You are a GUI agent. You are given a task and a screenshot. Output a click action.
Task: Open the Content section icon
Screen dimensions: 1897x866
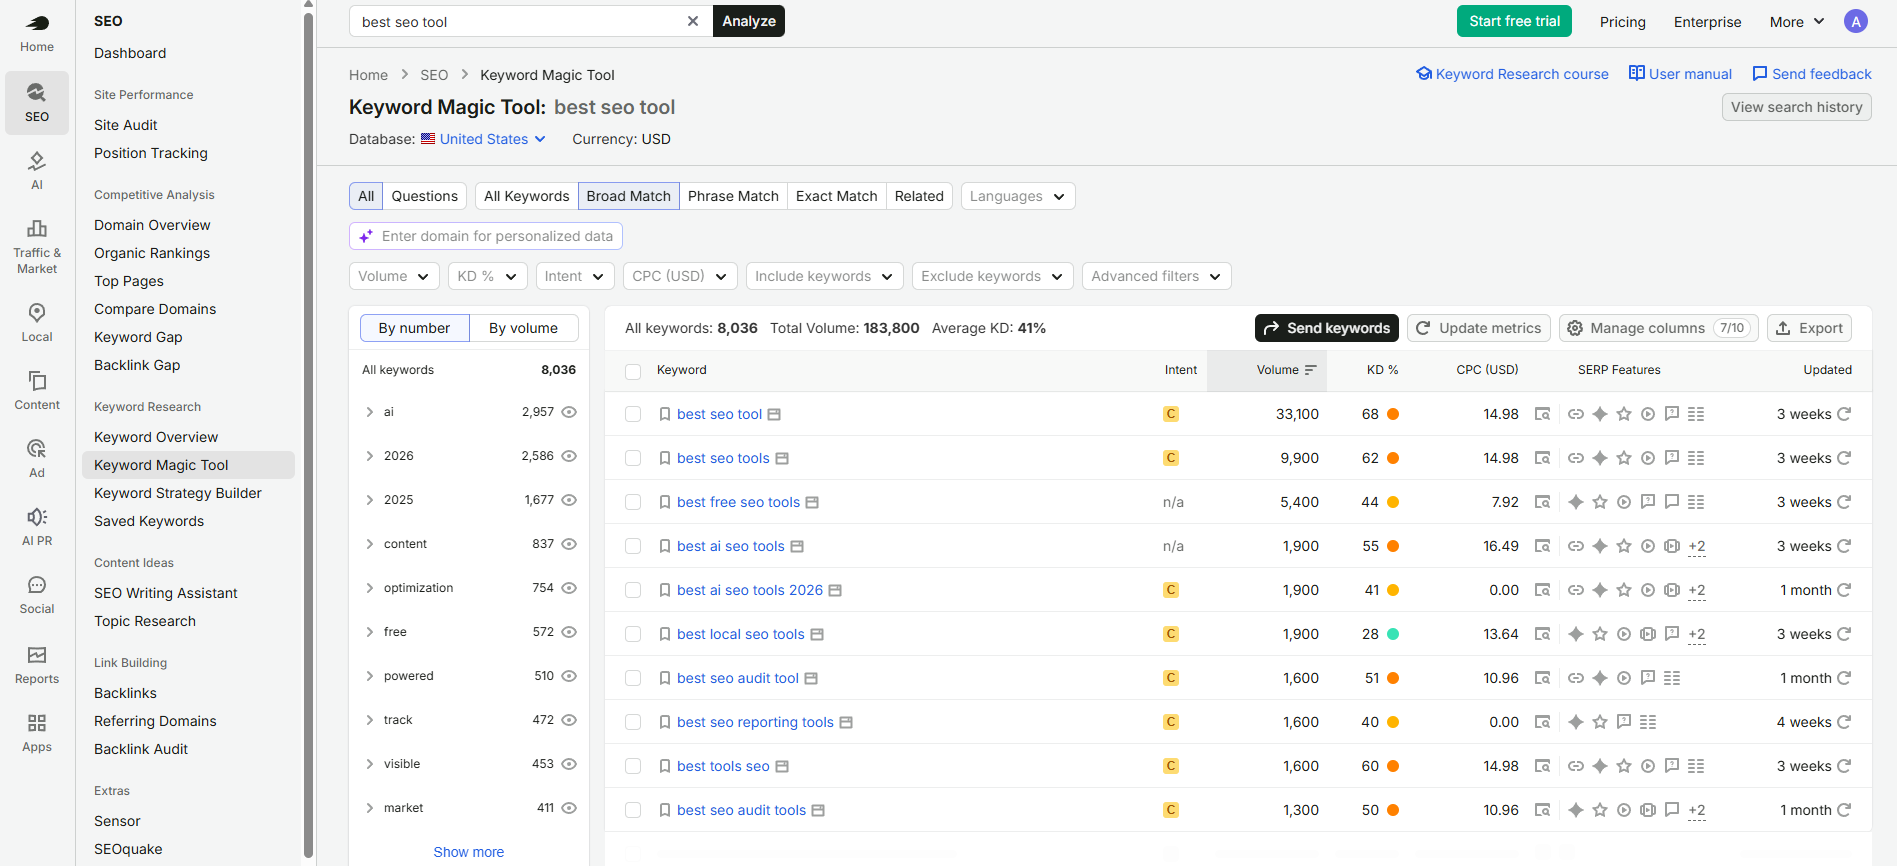37,381
